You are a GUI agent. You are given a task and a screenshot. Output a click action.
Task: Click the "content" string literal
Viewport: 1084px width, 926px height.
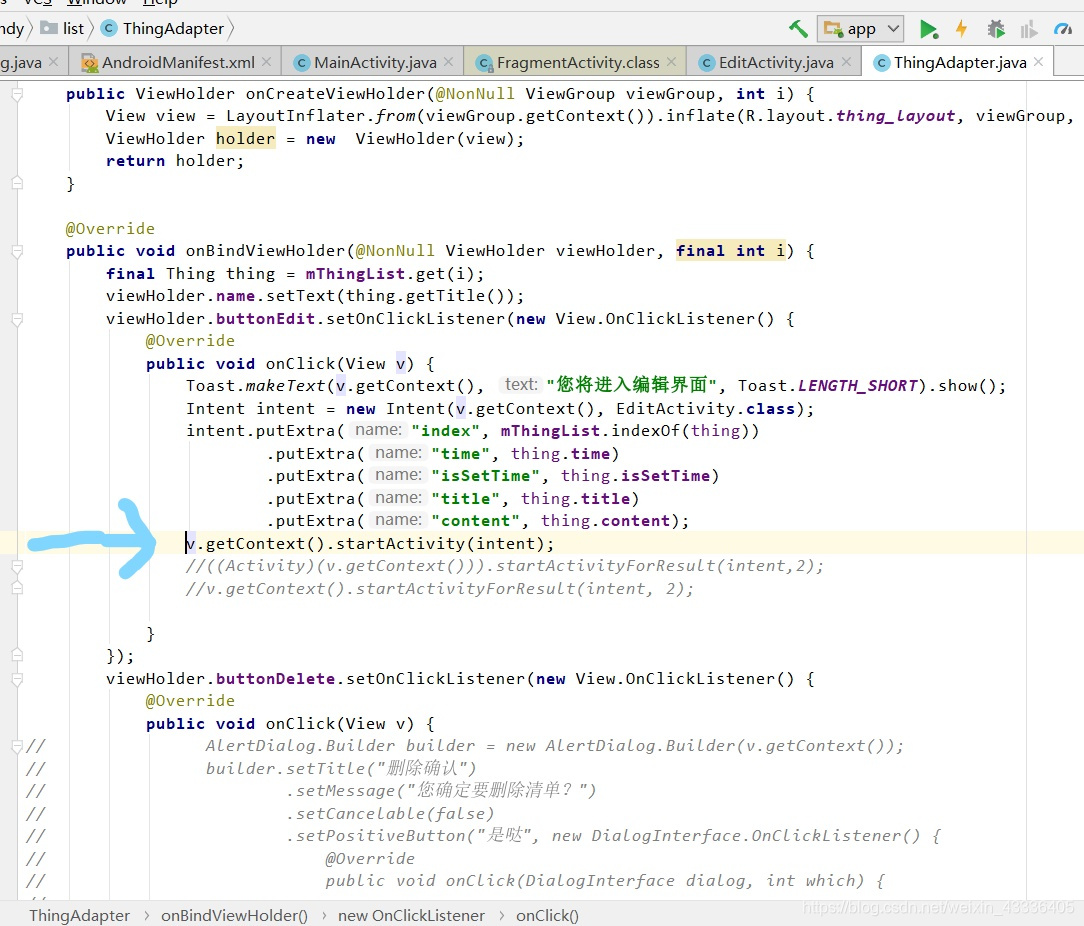476,521
